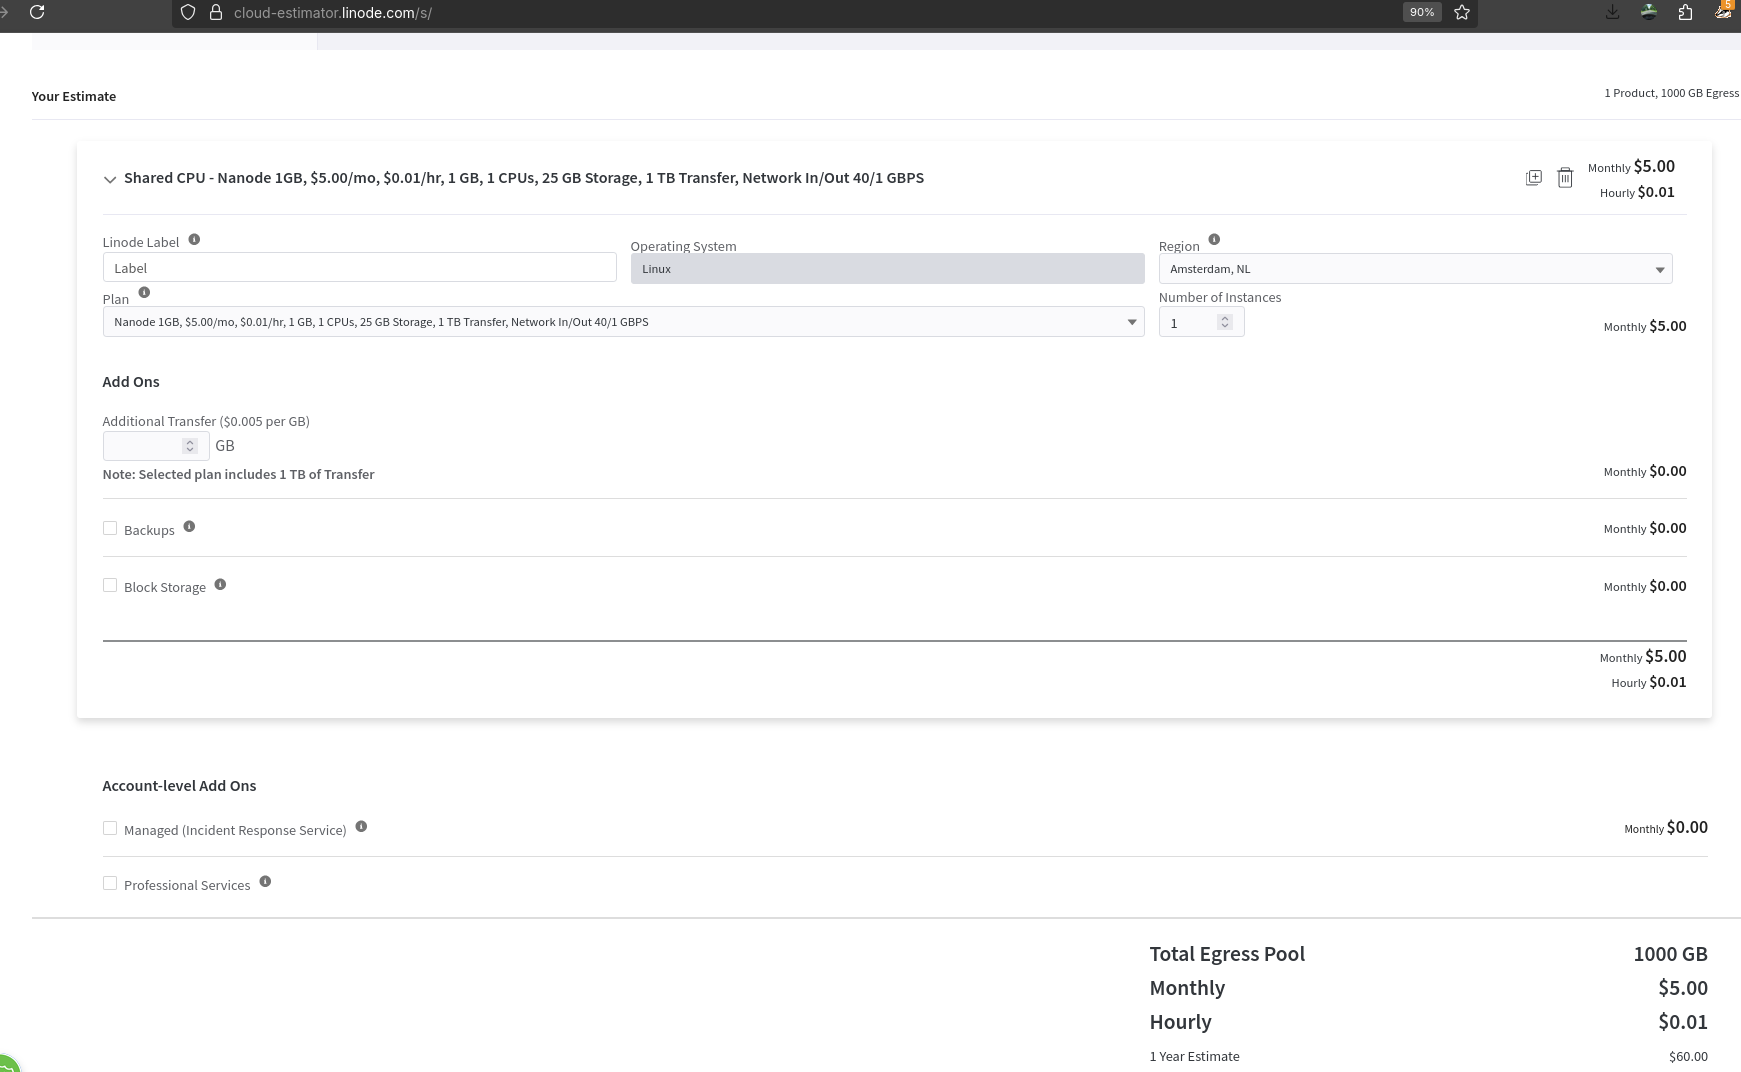This screenshot has width=1741, height=1072.
Task: Click info icon next to Professional Services
Action: tap(265, 882)
